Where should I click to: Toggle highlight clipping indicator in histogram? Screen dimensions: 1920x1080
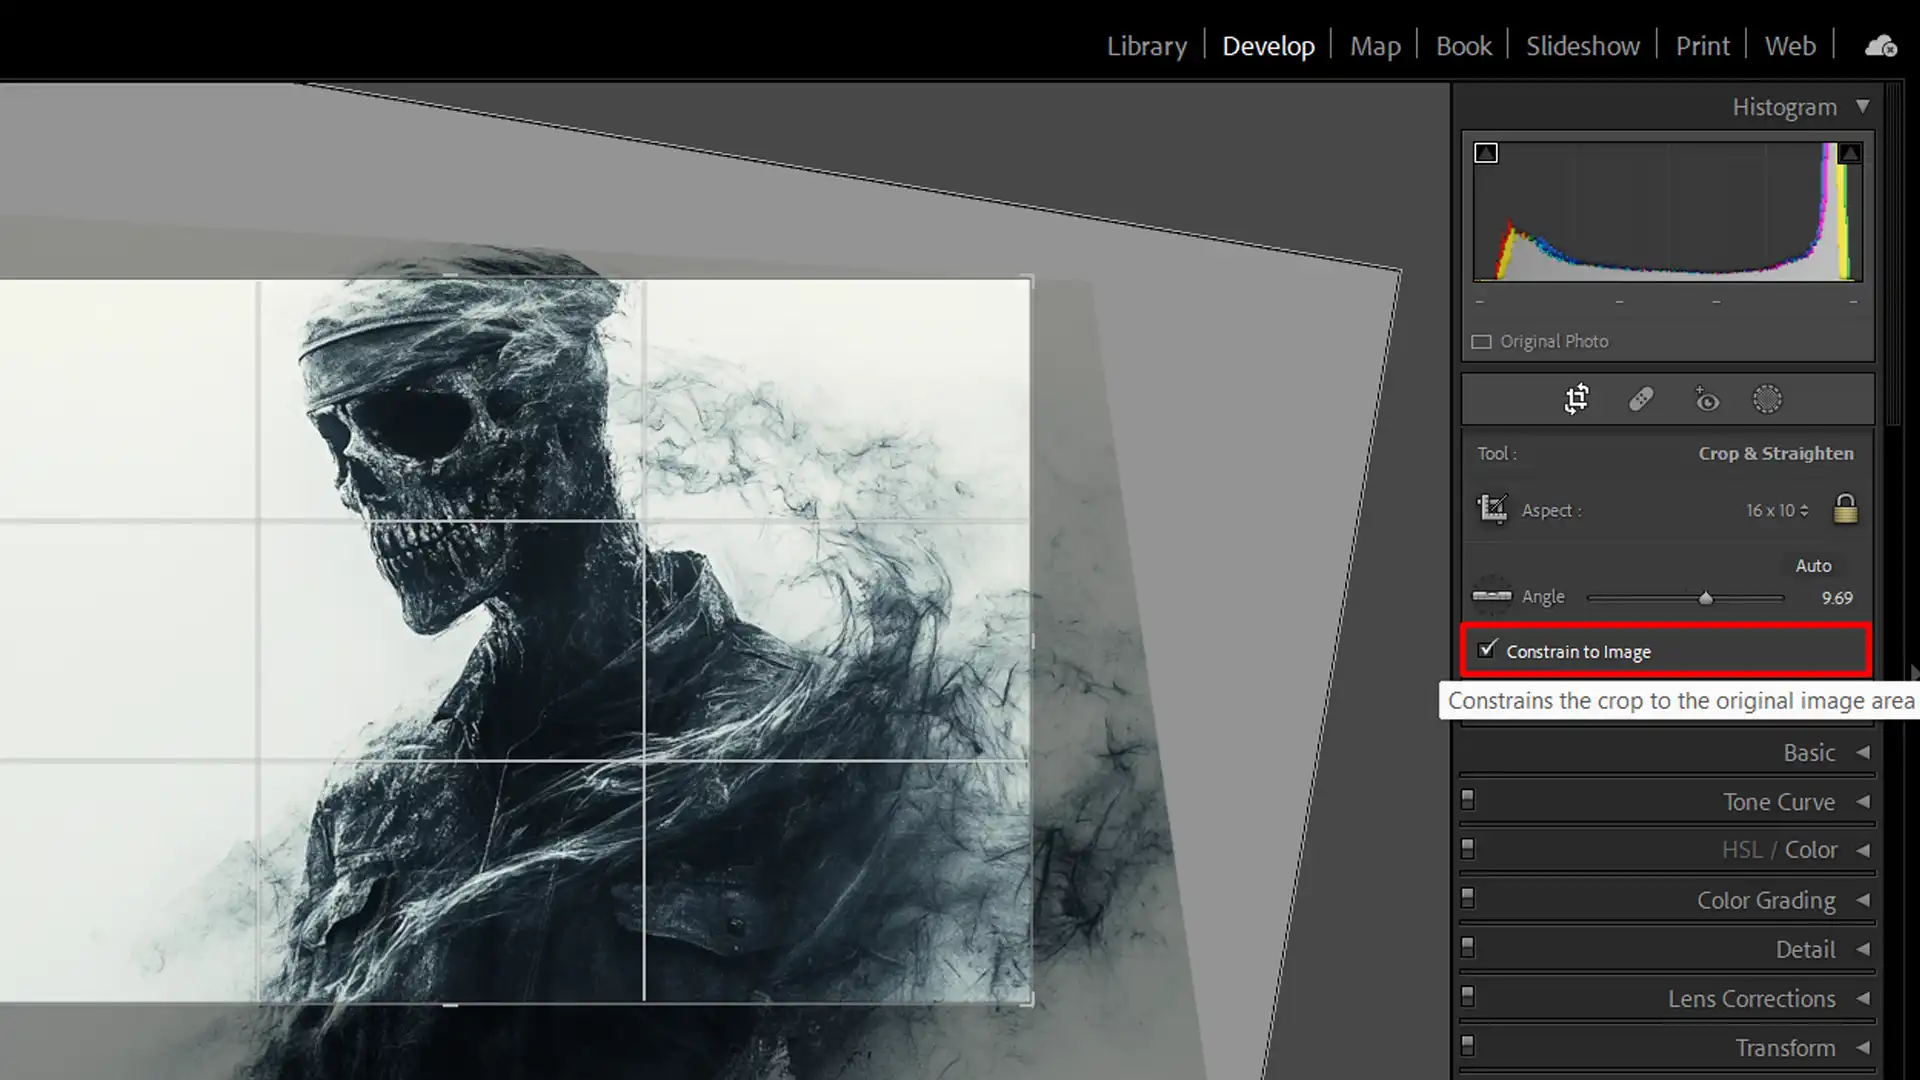(x=1850, y=153)
